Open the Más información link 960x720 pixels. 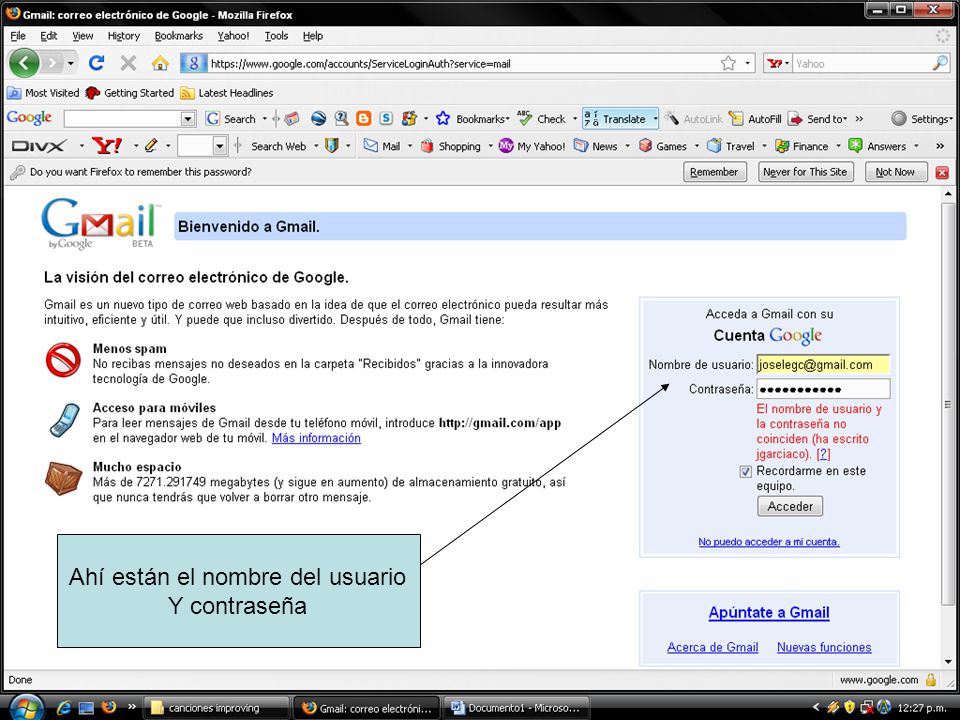316,438
